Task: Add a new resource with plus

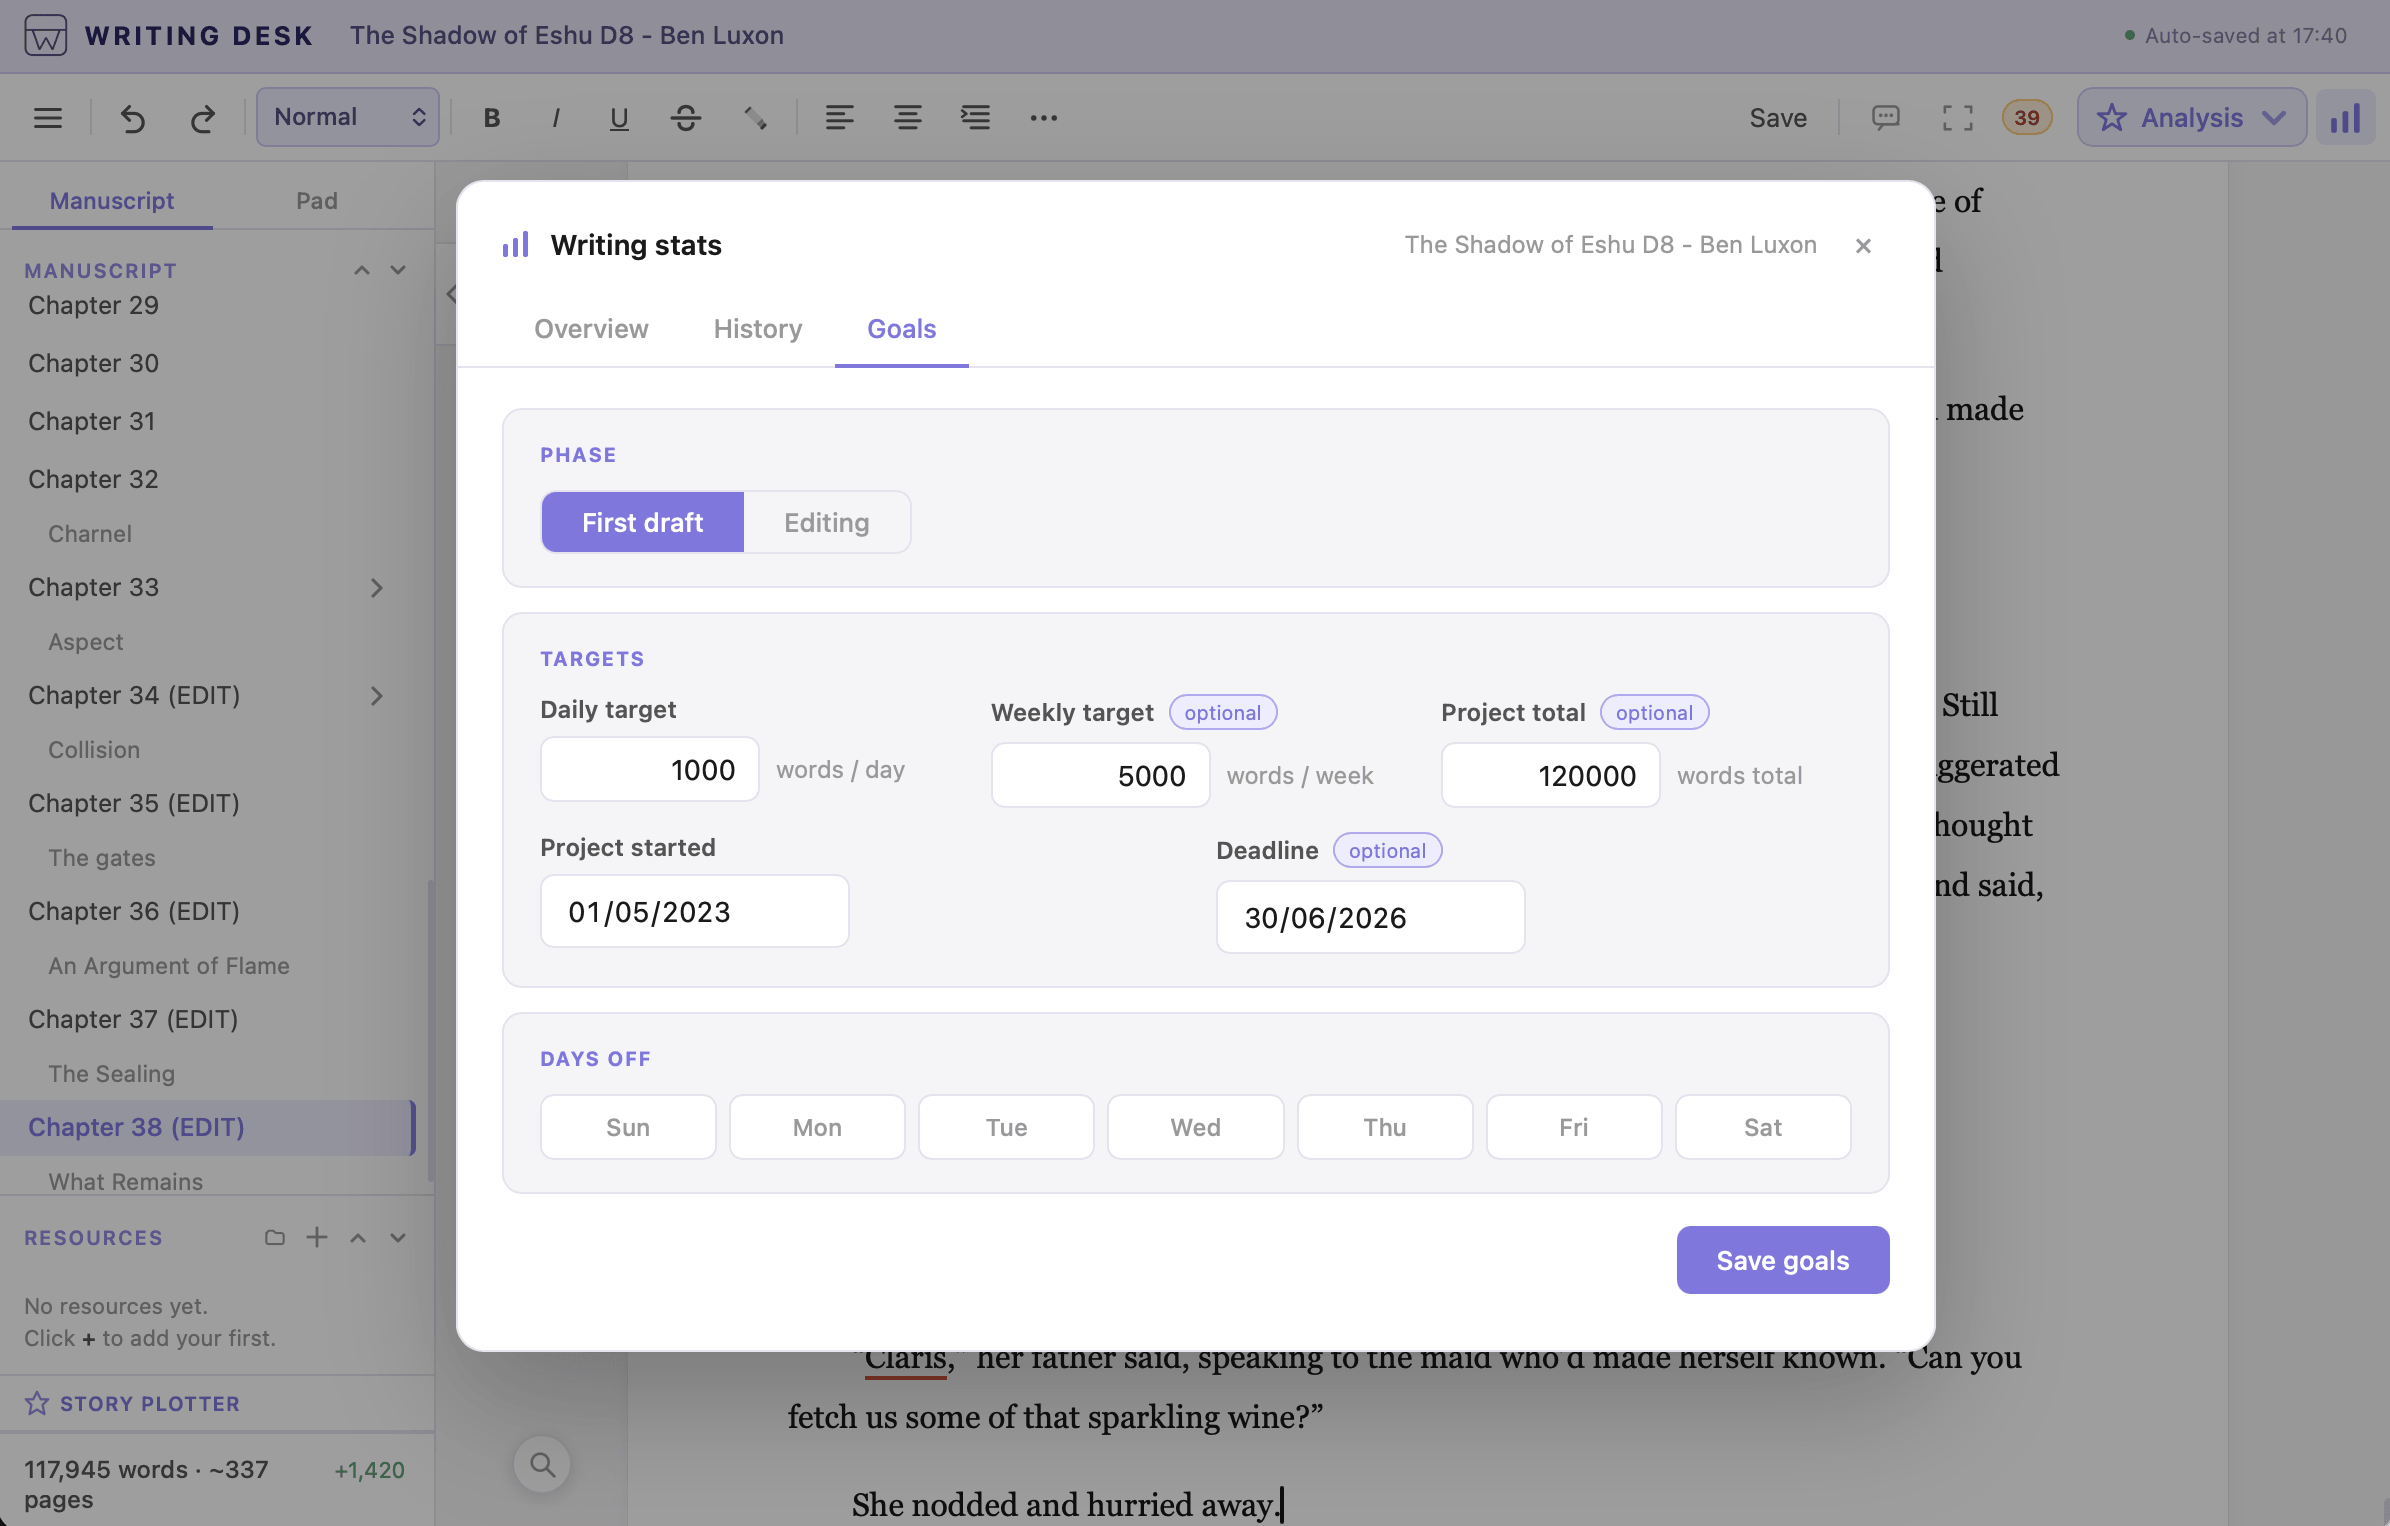Action: click(316, 1238)
